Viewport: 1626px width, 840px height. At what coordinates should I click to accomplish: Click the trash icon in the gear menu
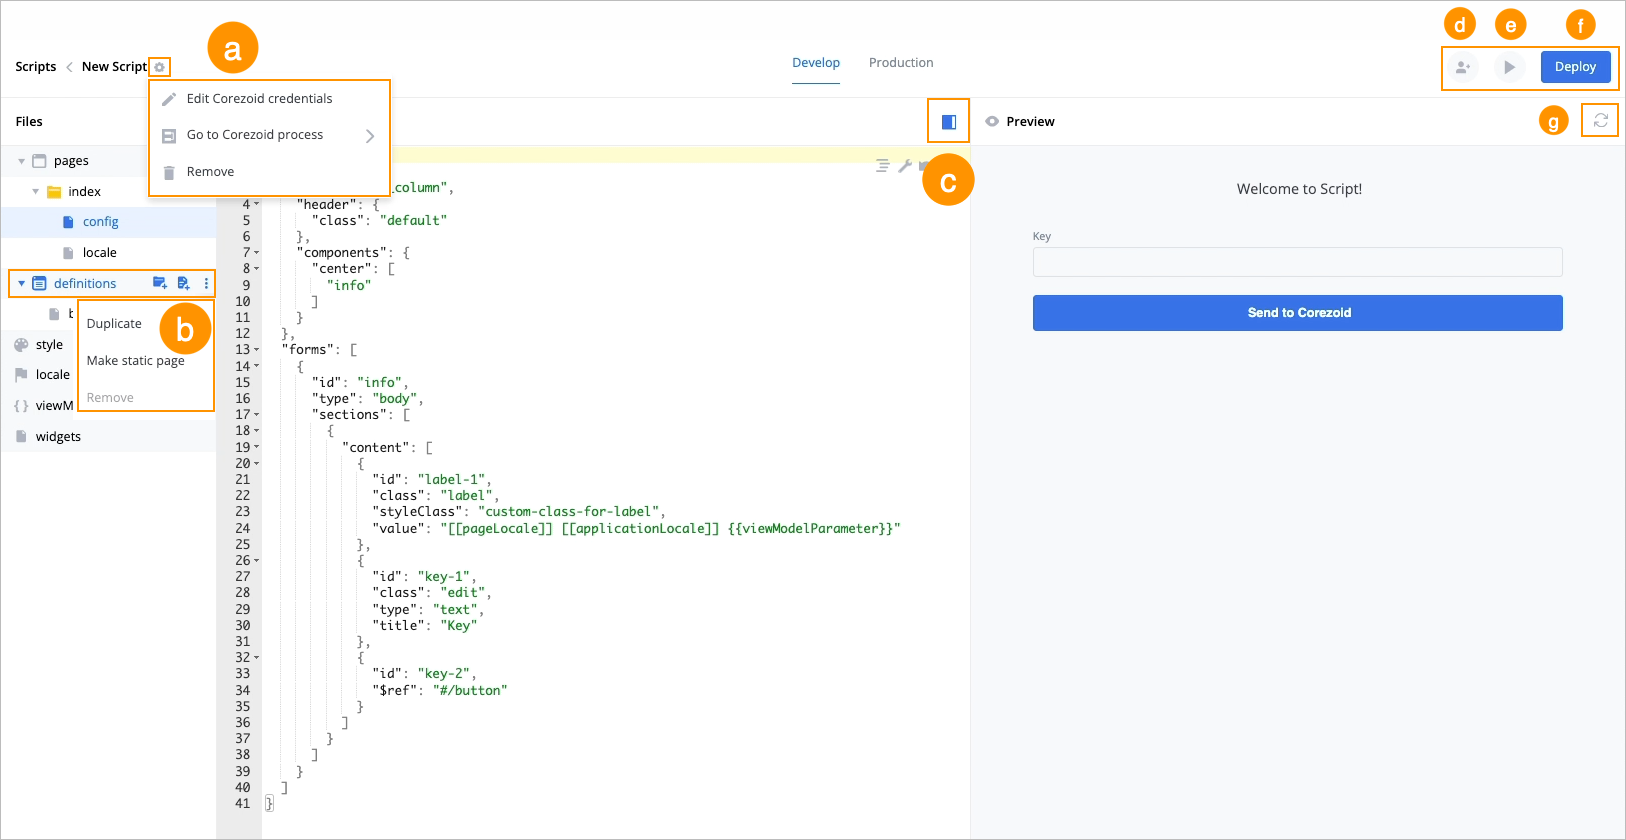tap(169, 172)
